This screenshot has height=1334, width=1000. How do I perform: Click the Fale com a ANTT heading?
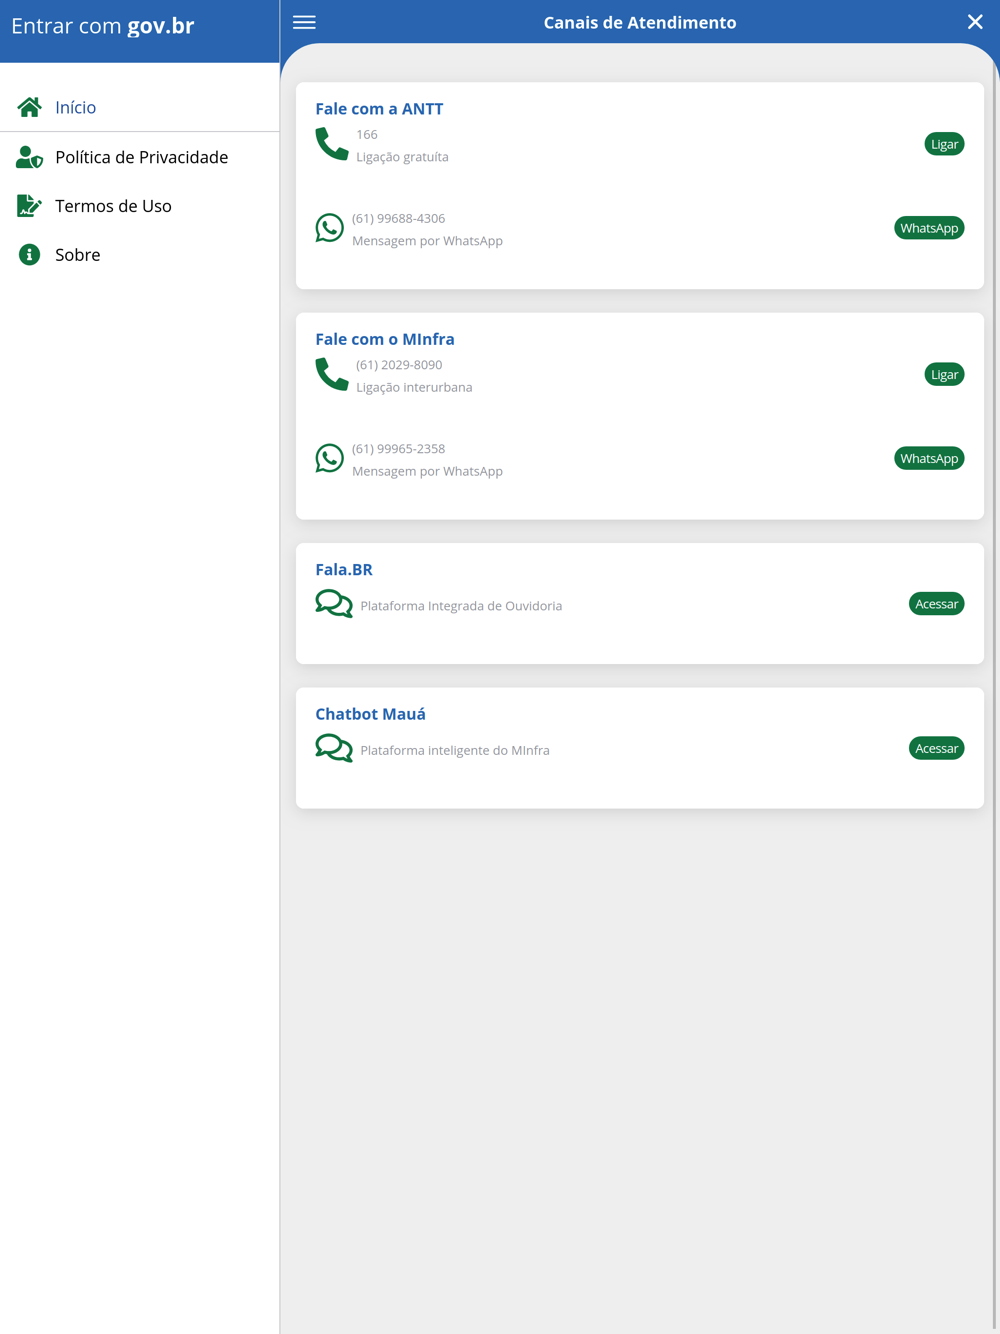379,109
